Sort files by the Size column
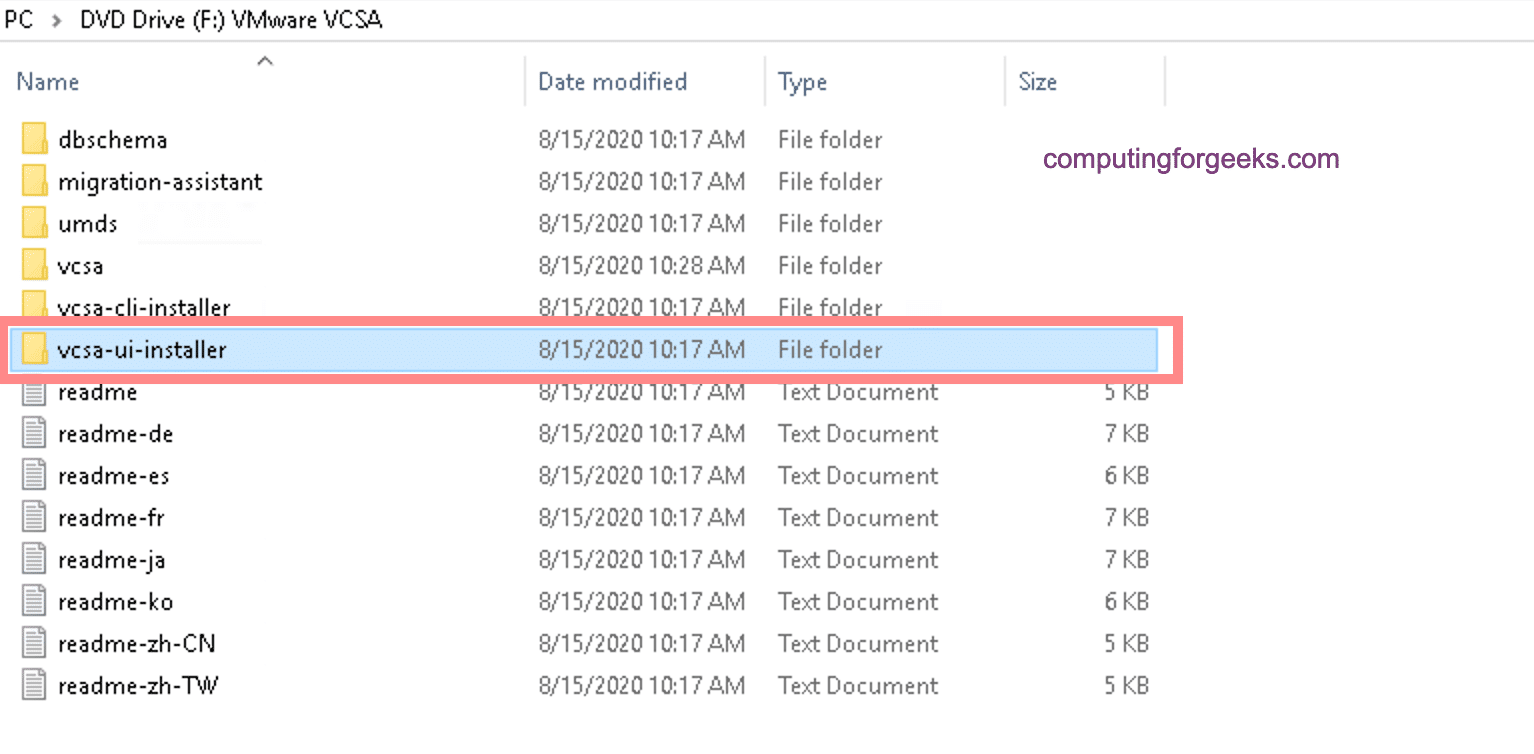Viewport: 1534px width, 754px height. point(1037,81)
